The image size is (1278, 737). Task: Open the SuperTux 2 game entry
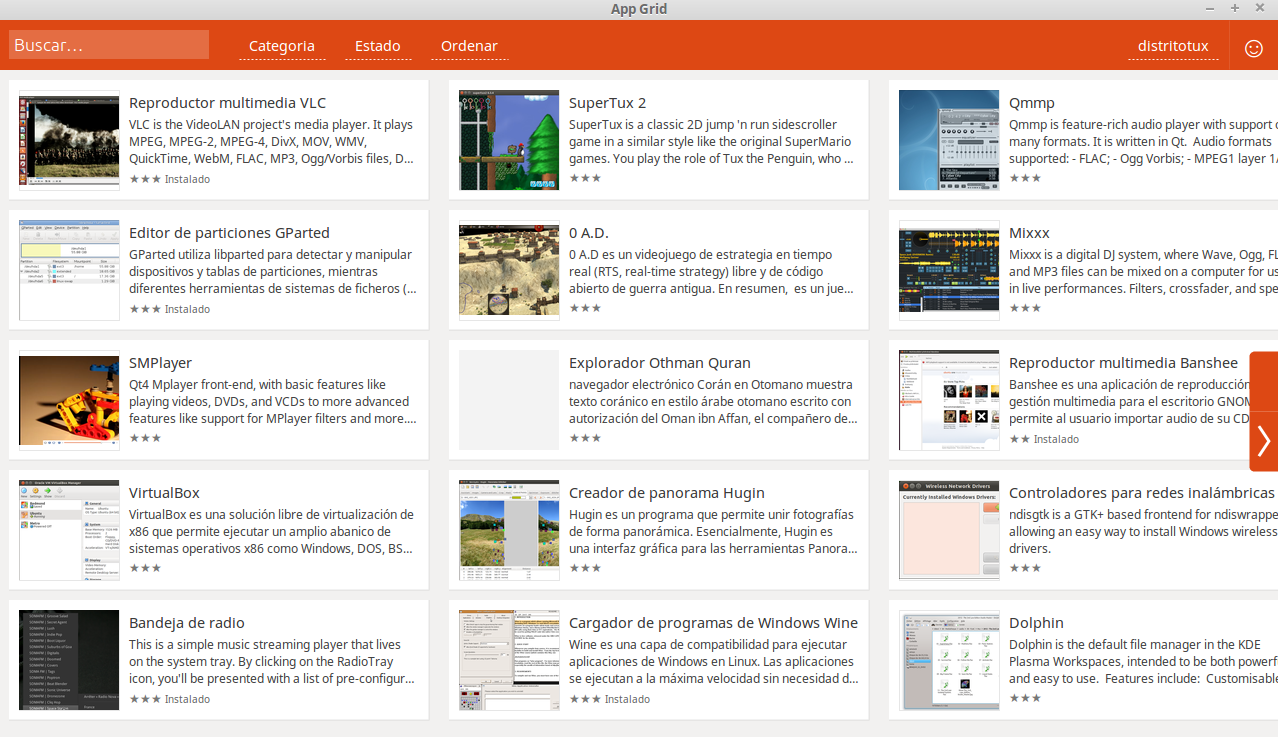(607, 102)
